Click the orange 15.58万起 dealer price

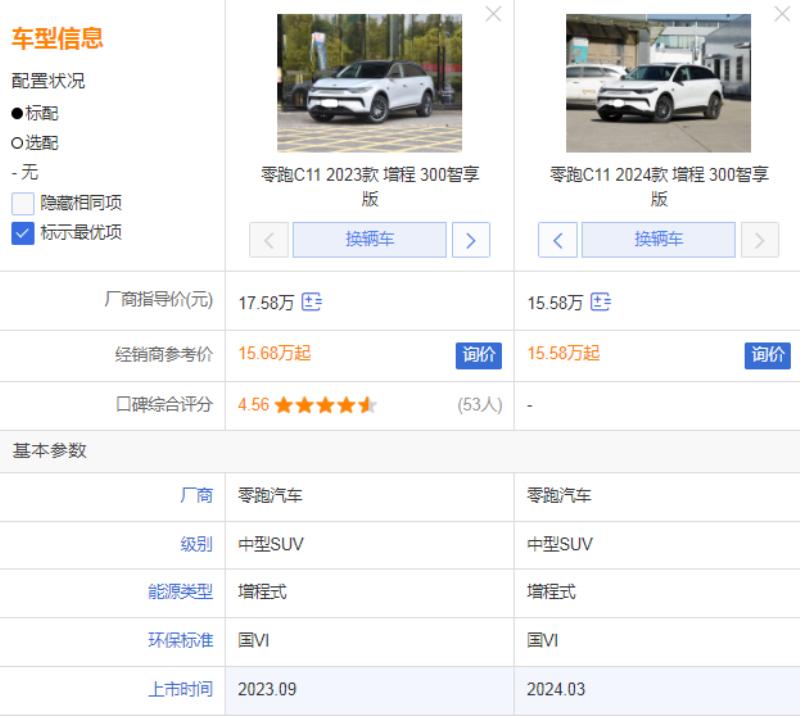click(563, 353)
